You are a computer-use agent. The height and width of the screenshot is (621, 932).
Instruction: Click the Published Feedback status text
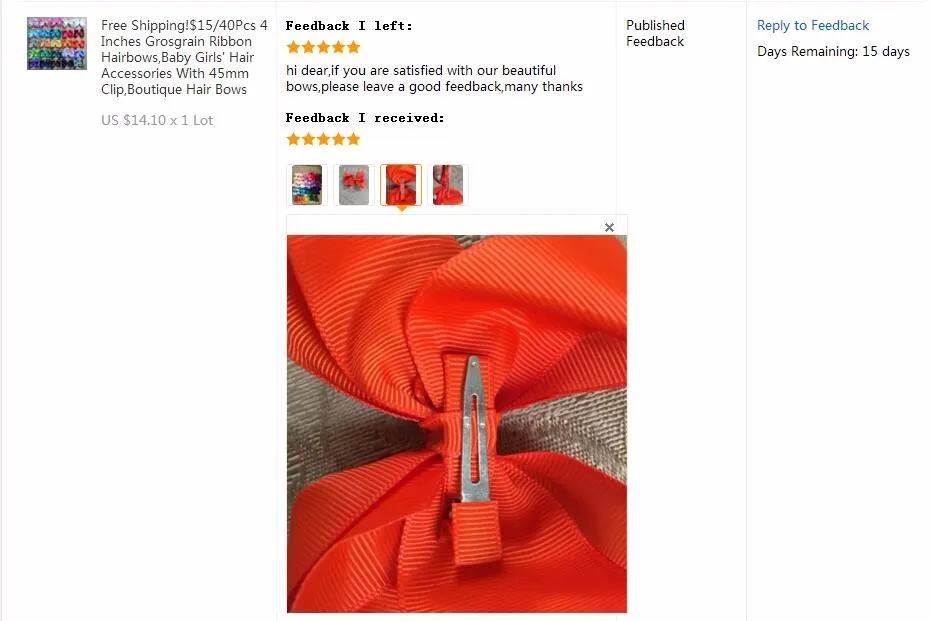(655, 33)
